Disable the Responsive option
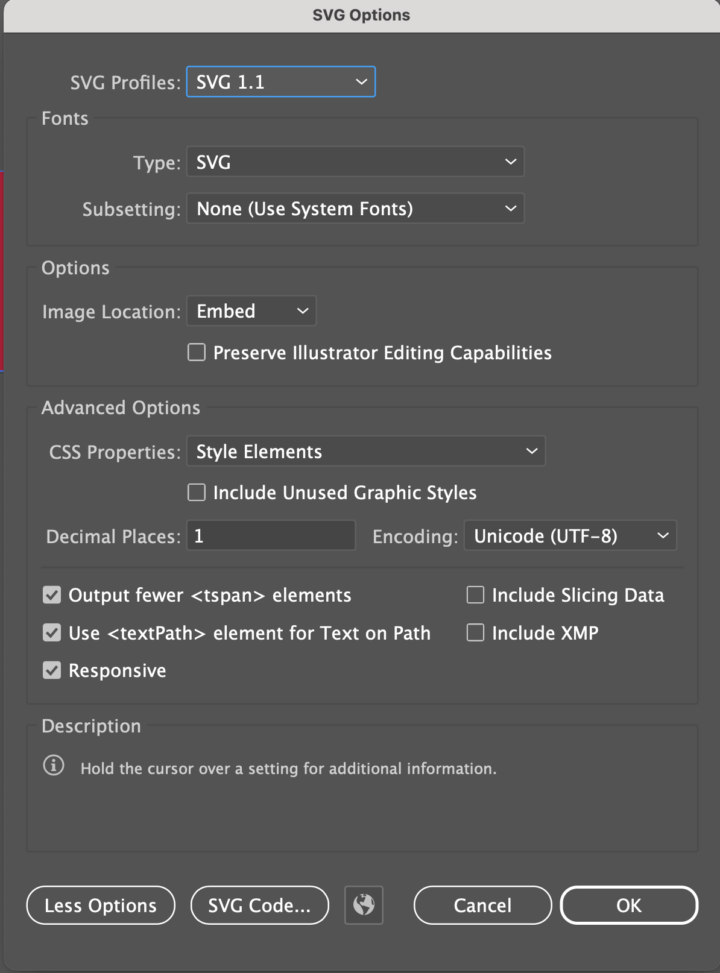 click(51, 670)
